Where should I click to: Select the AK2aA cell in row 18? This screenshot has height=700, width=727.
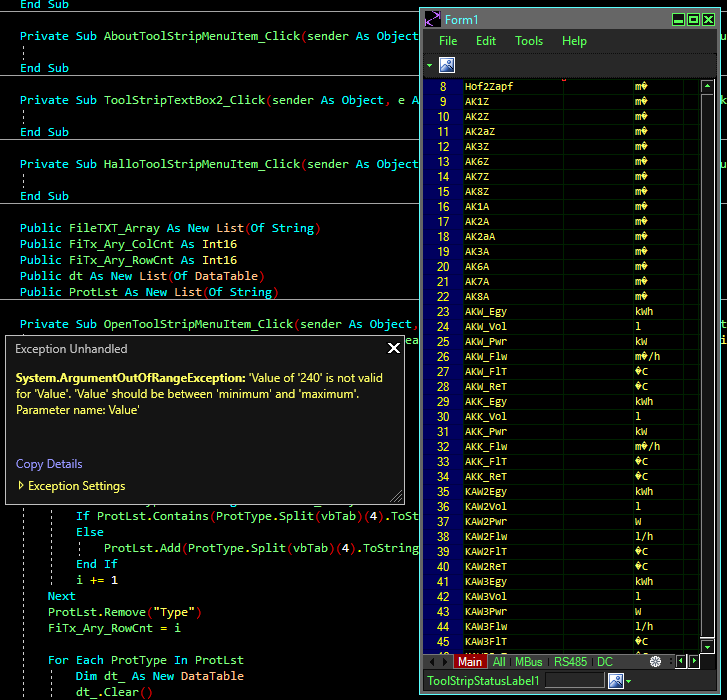click(x=513, y=236)
